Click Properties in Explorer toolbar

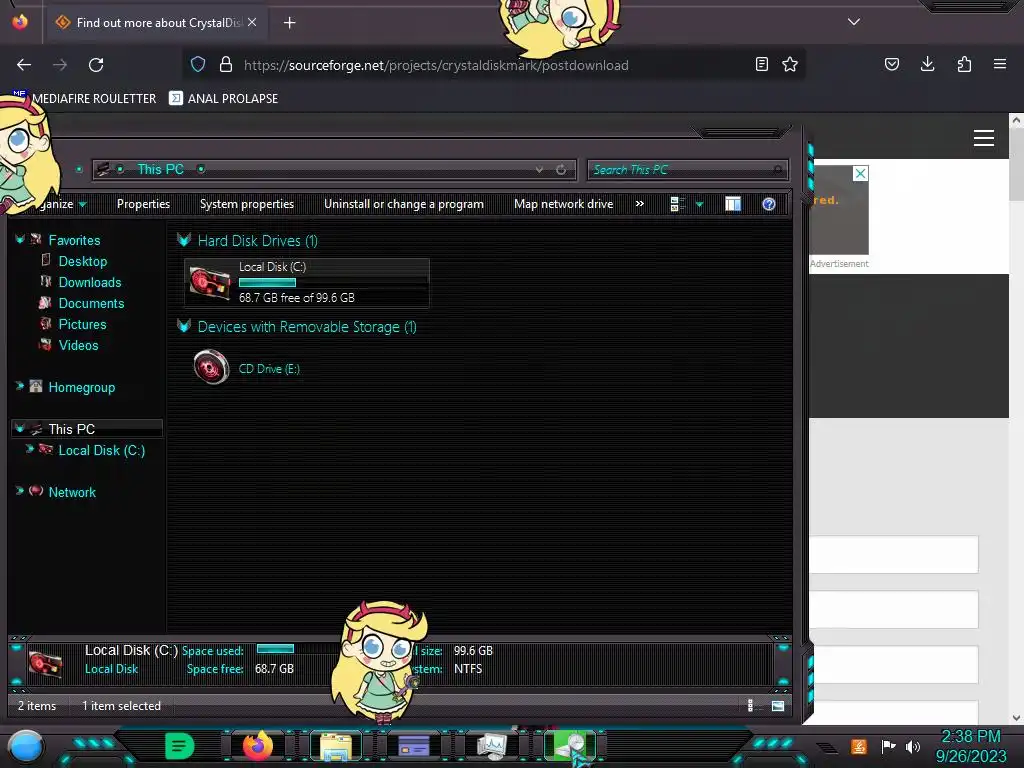(x=143, y=204)
